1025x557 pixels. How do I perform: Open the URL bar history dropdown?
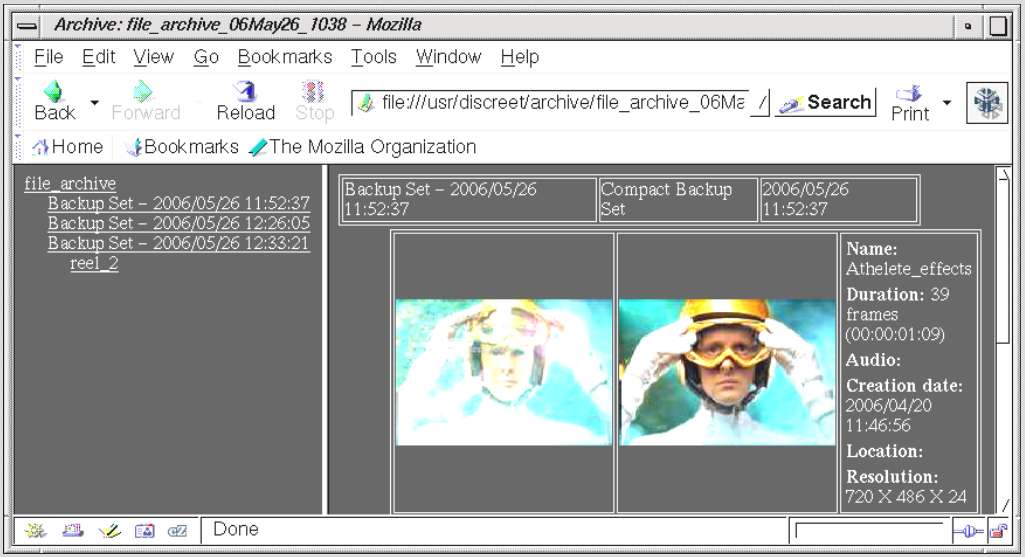761,103
